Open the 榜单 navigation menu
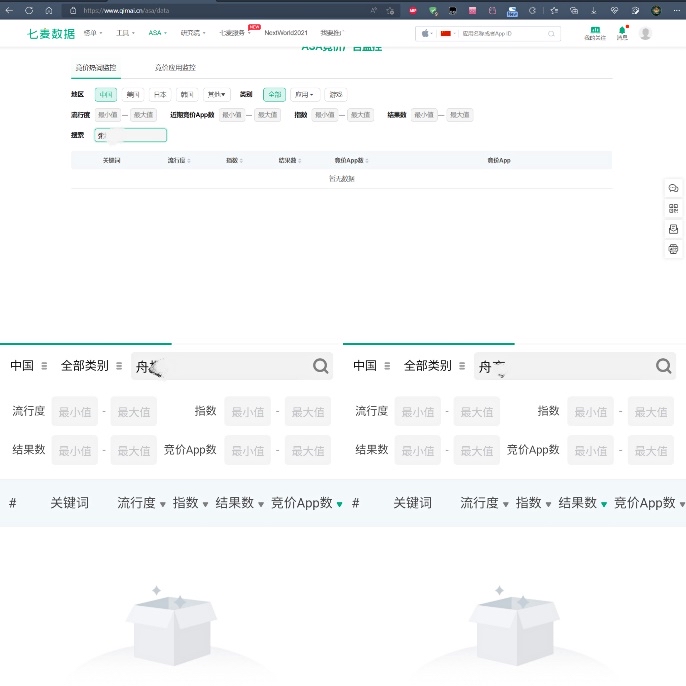Viewport: 686px width, 686px height. point(93,33)
